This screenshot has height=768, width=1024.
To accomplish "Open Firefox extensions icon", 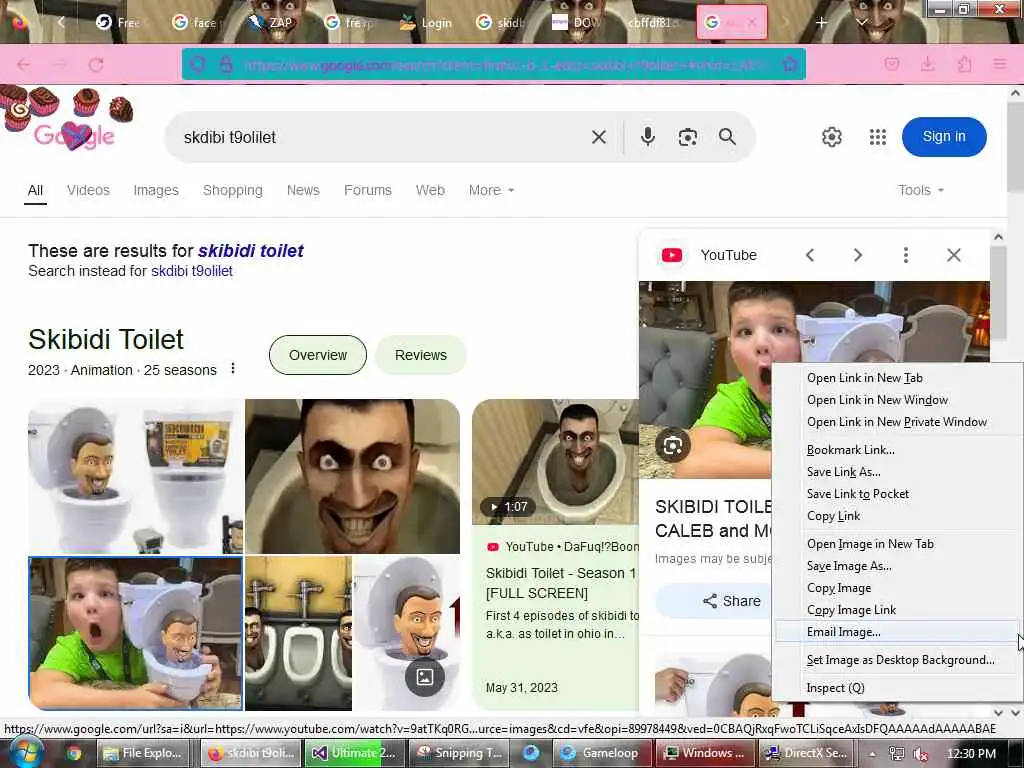I will pyautogui.click(x=964, y=65).
